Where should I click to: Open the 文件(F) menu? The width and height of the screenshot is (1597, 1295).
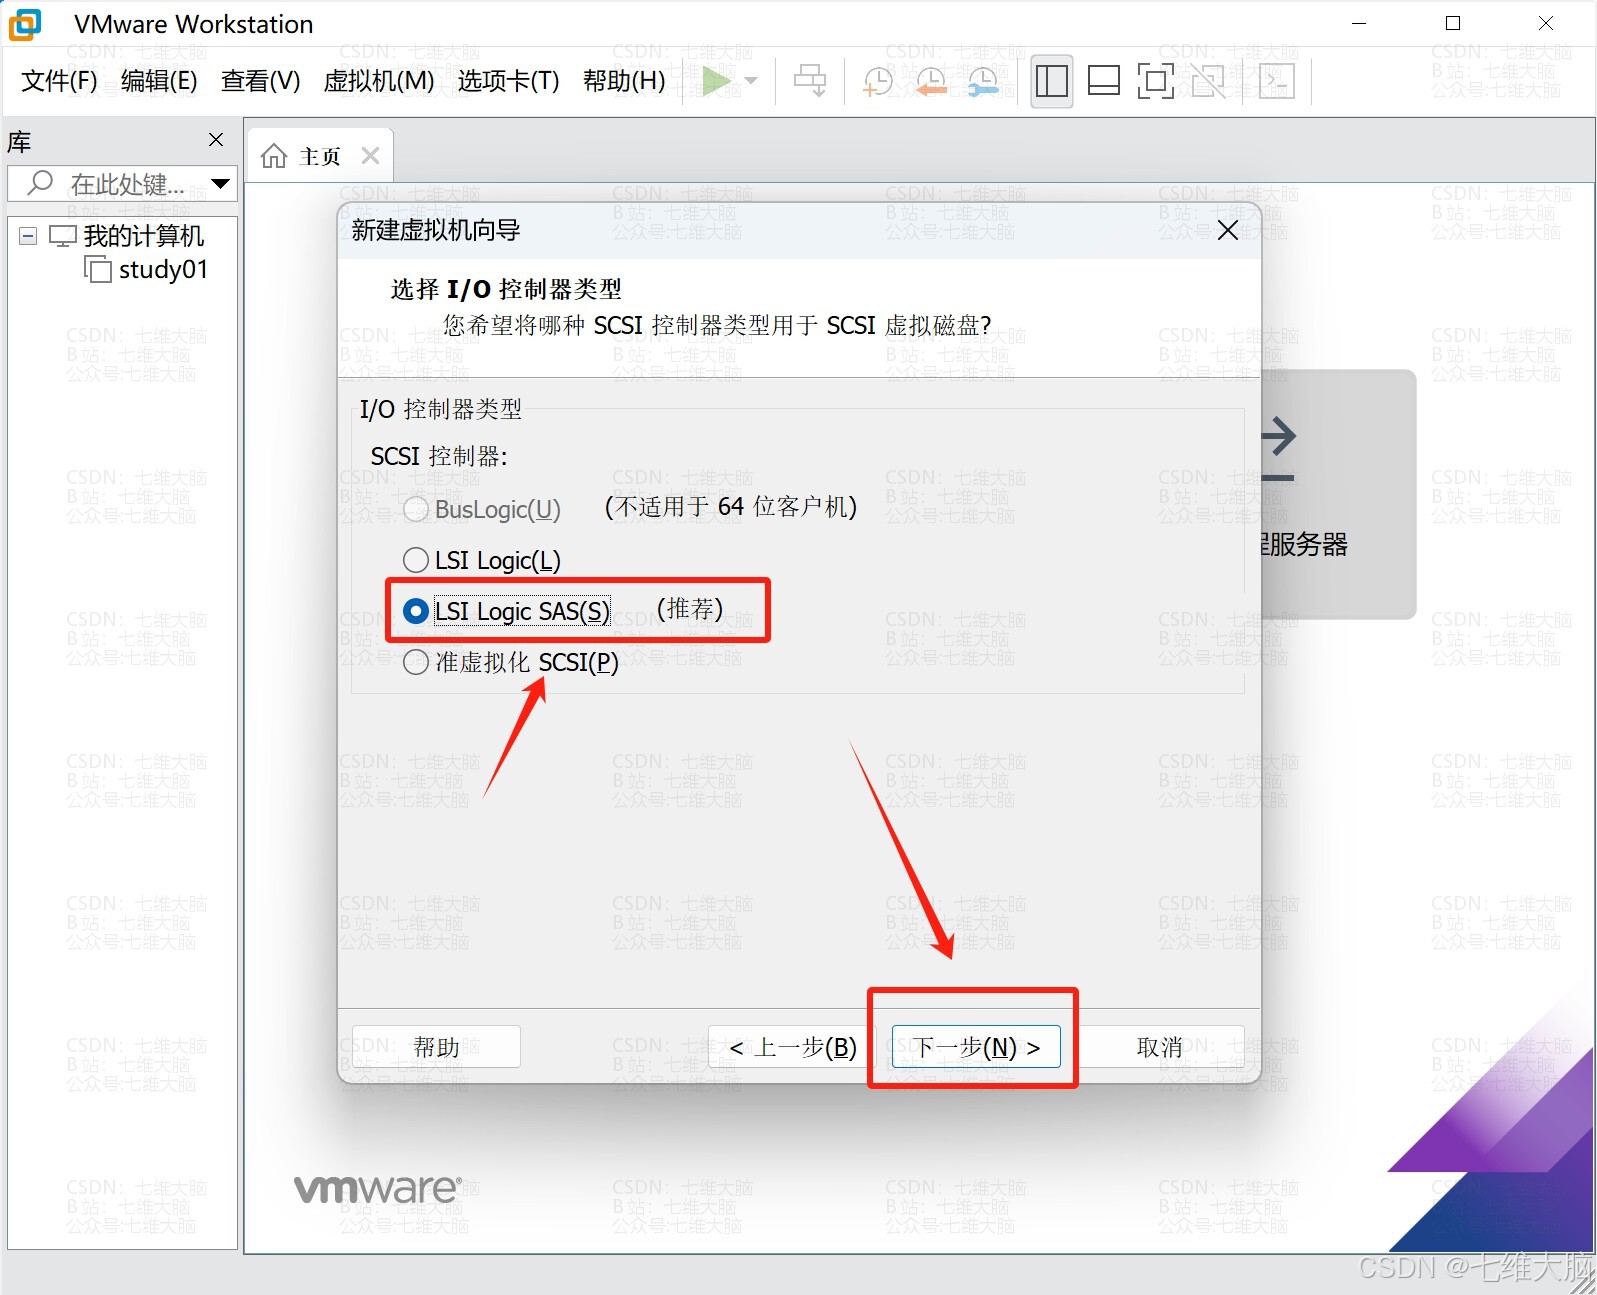(x=59, y=81)
